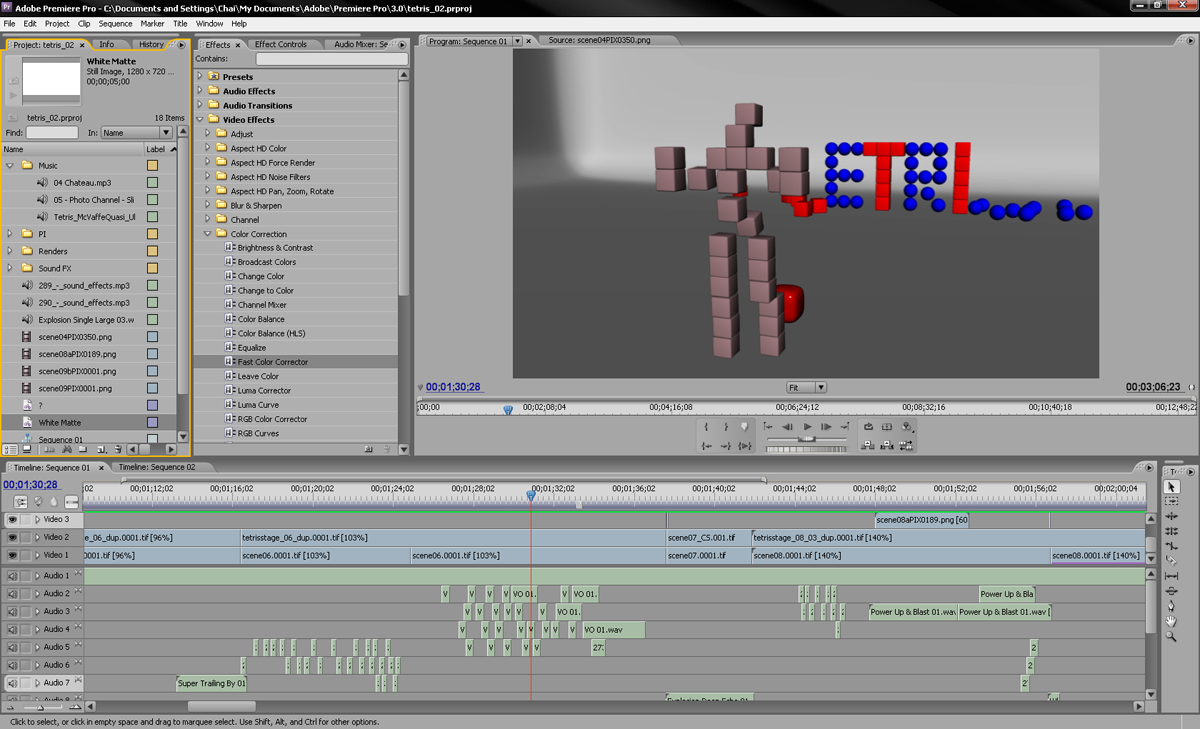Select the Fast Color Corrector effect
Viewport: 1200px width, 729px height.
(x=273, y=362)
